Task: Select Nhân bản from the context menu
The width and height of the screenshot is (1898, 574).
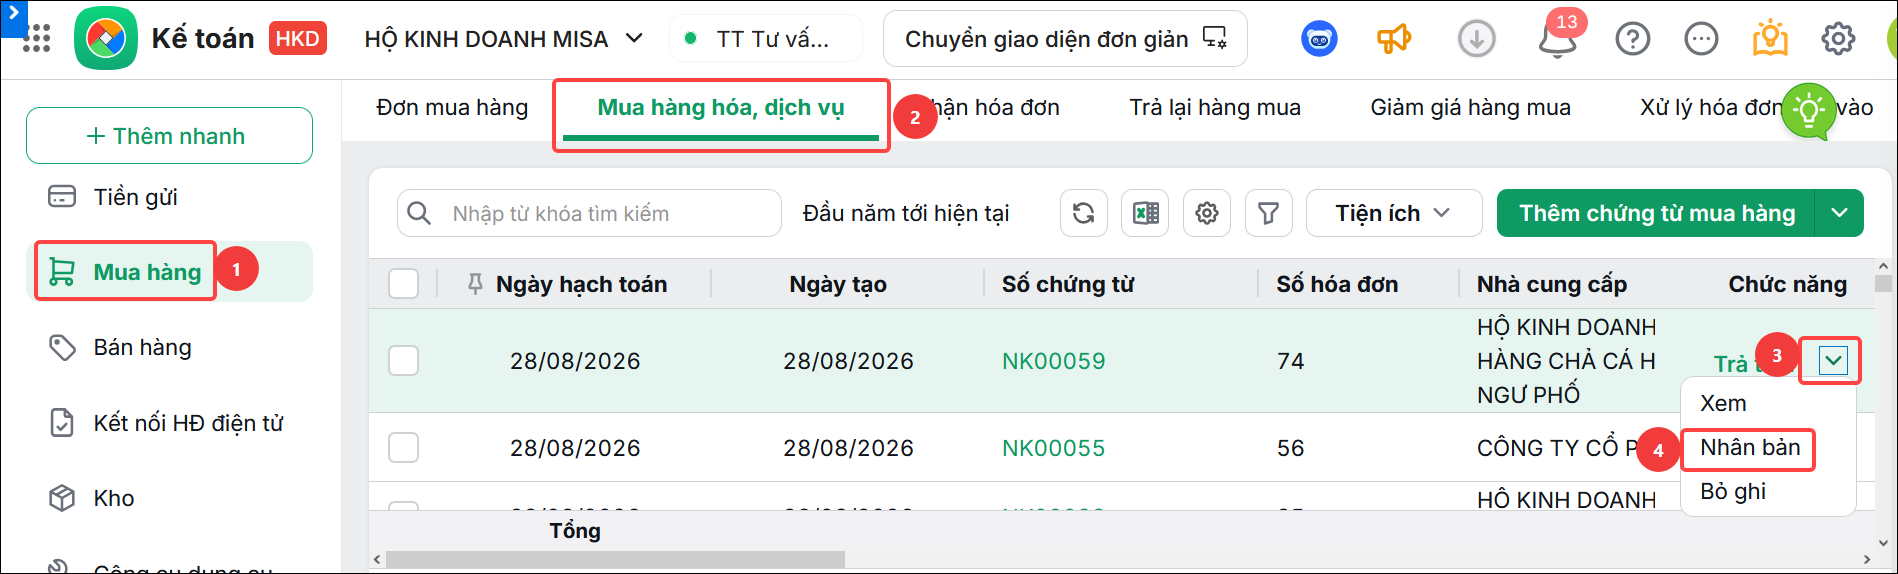Action: [1750, 447]
